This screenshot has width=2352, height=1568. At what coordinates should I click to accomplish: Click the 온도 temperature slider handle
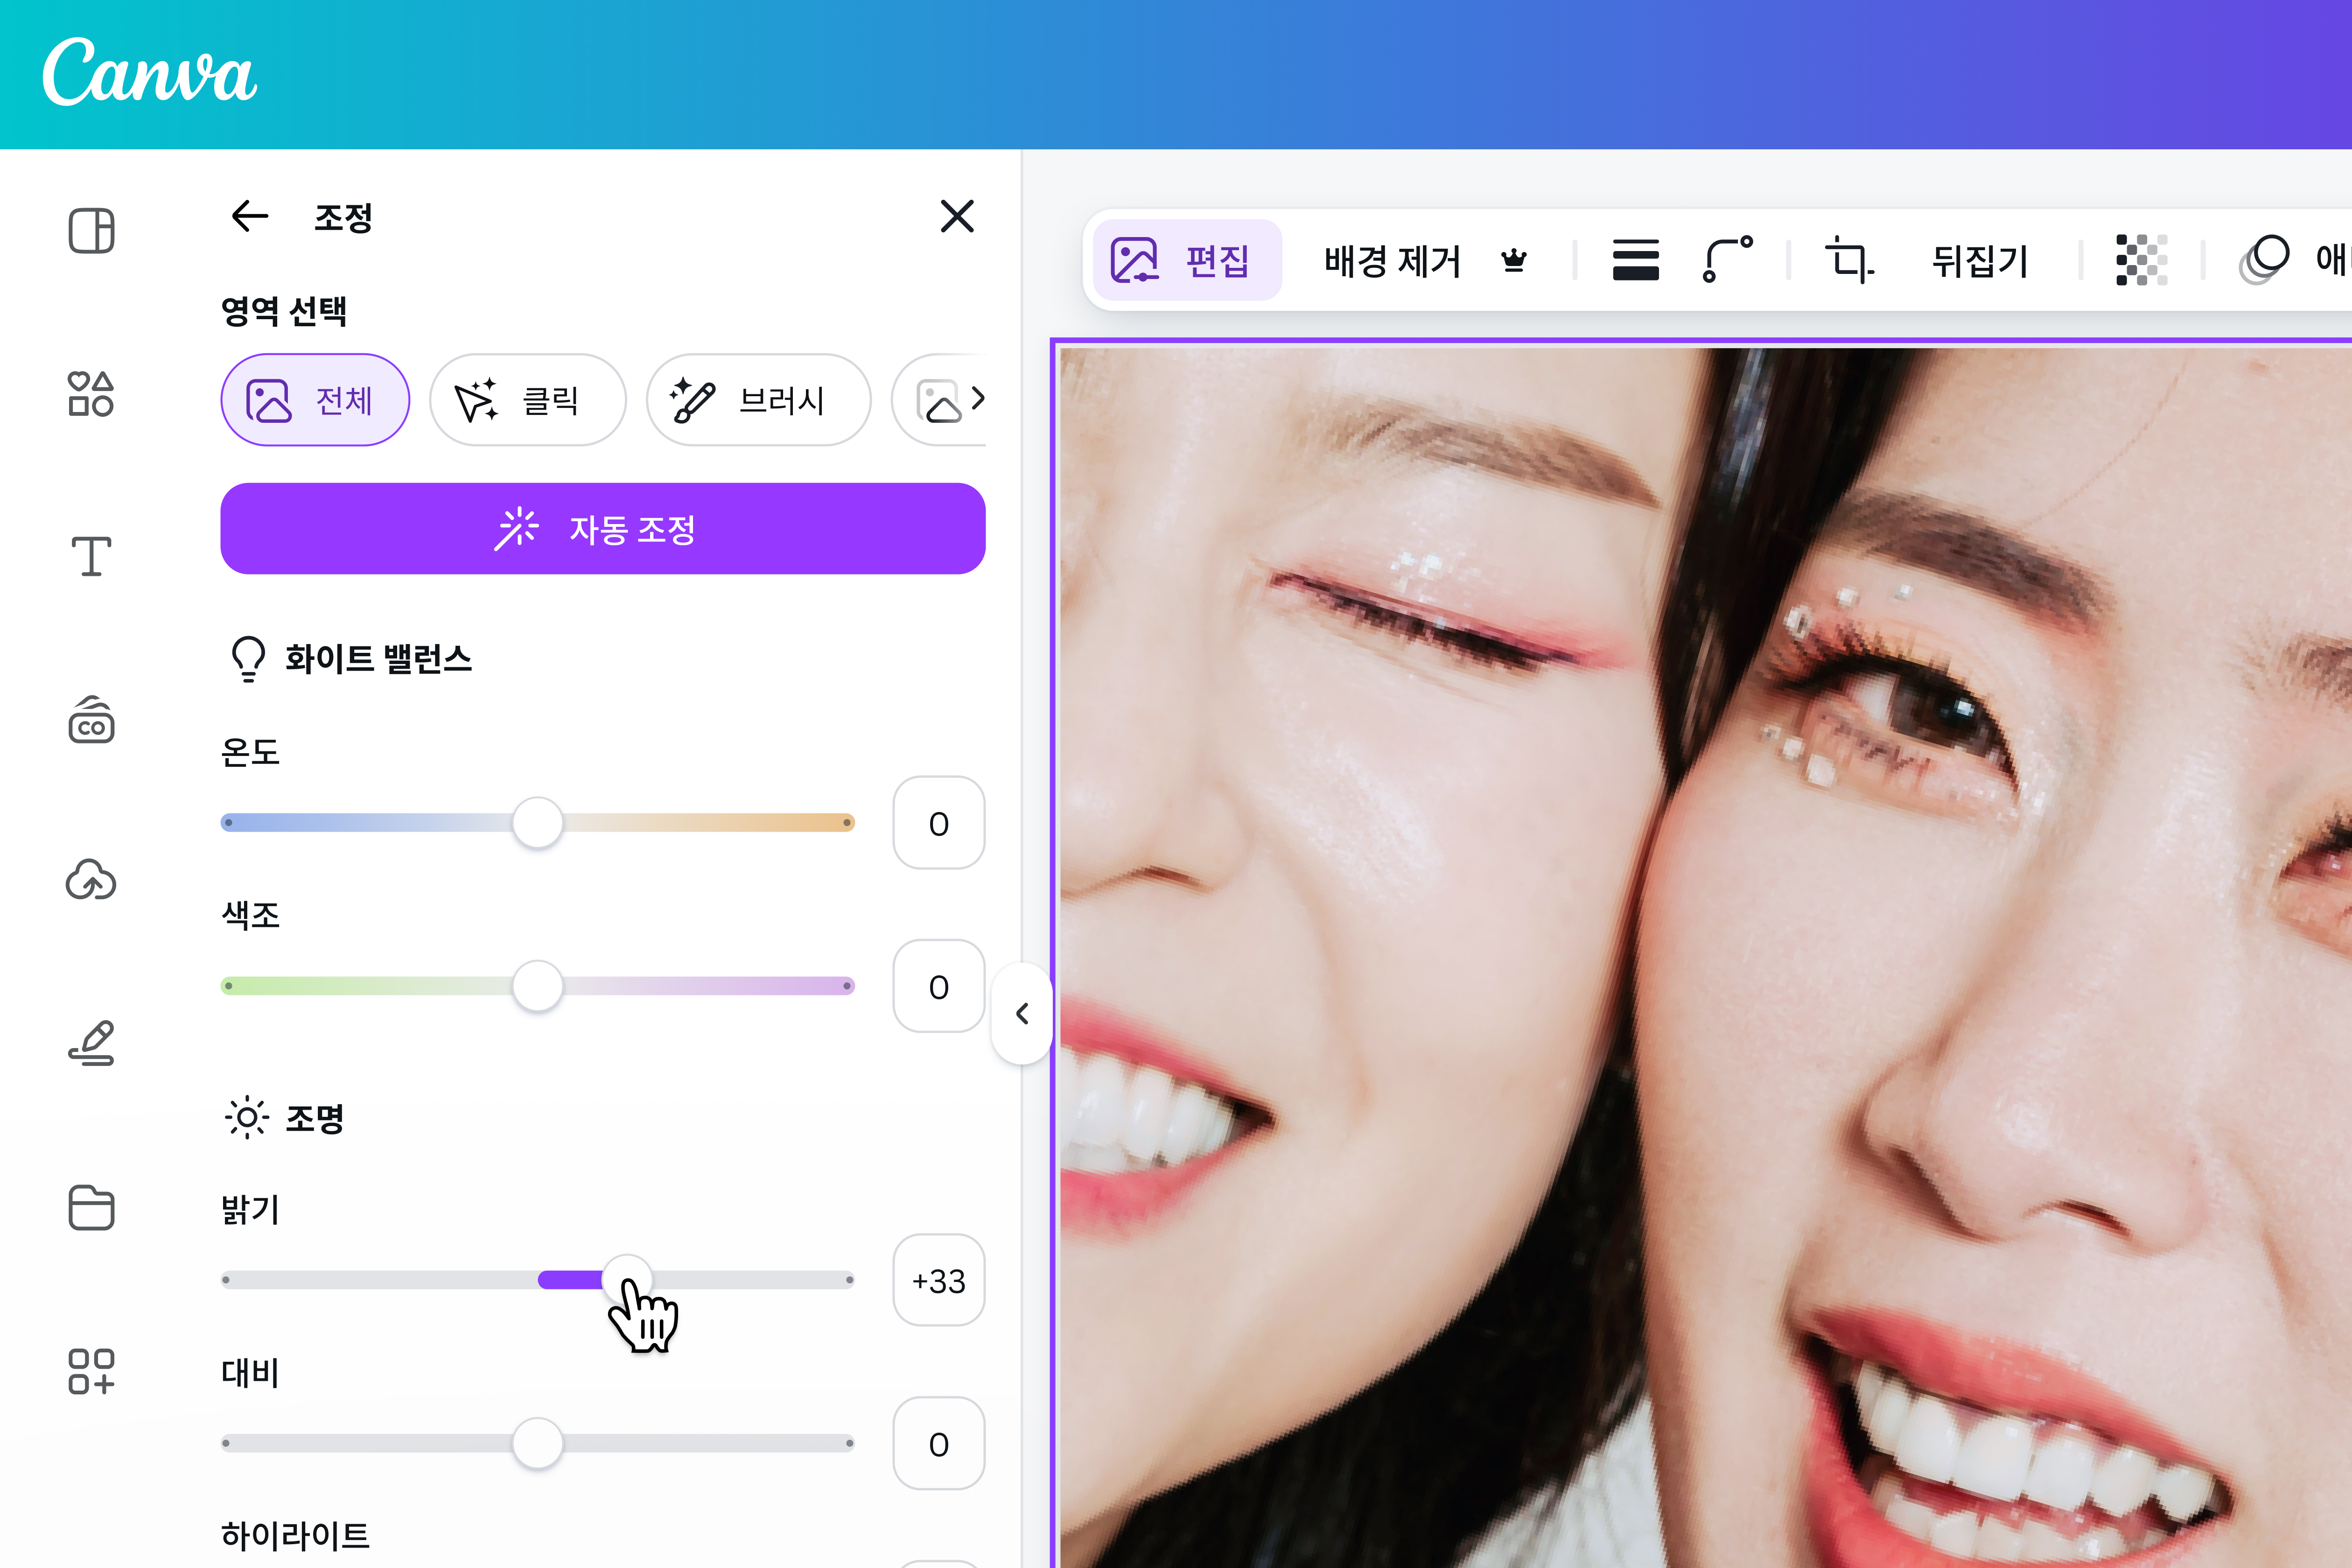coord(538,823)
